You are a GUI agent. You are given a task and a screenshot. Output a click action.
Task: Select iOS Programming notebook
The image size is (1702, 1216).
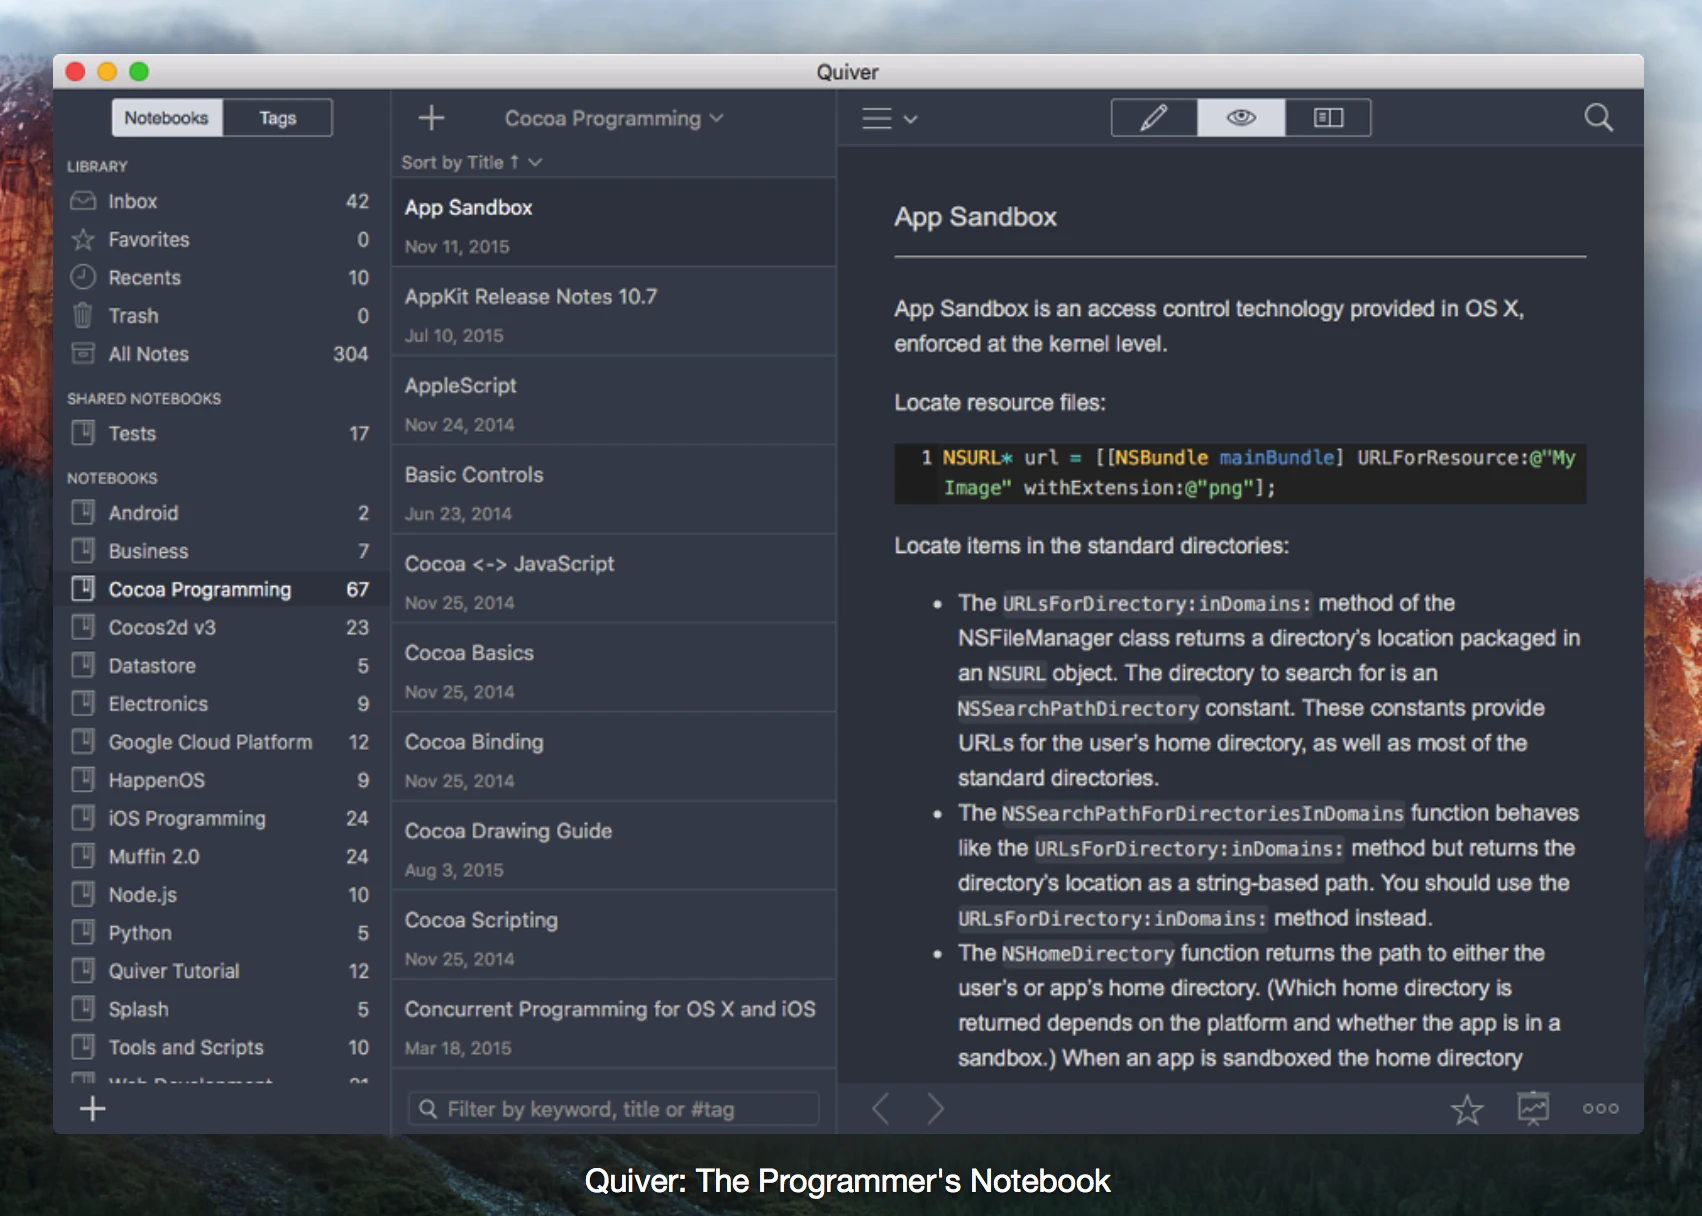click(x=220, y=818)
